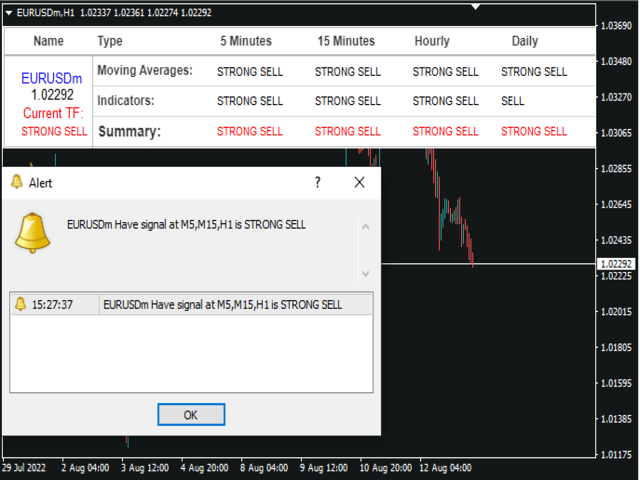Click the 1.01175 price axis label
The height and width of the screenshot is (480, 640).
[616, 455]
